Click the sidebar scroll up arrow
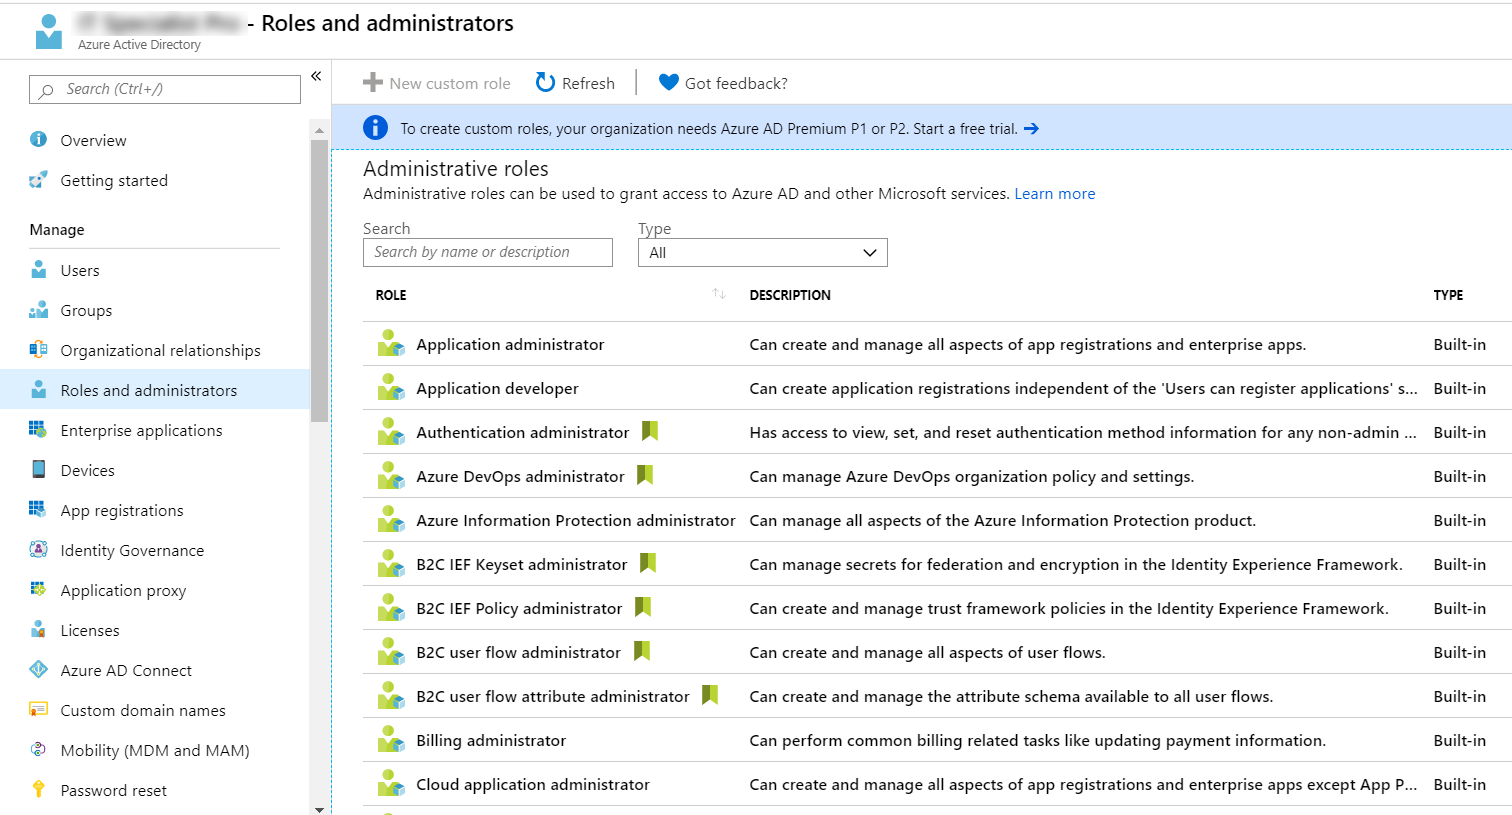Screen dimensions: 1512x815 coord(319,130)
